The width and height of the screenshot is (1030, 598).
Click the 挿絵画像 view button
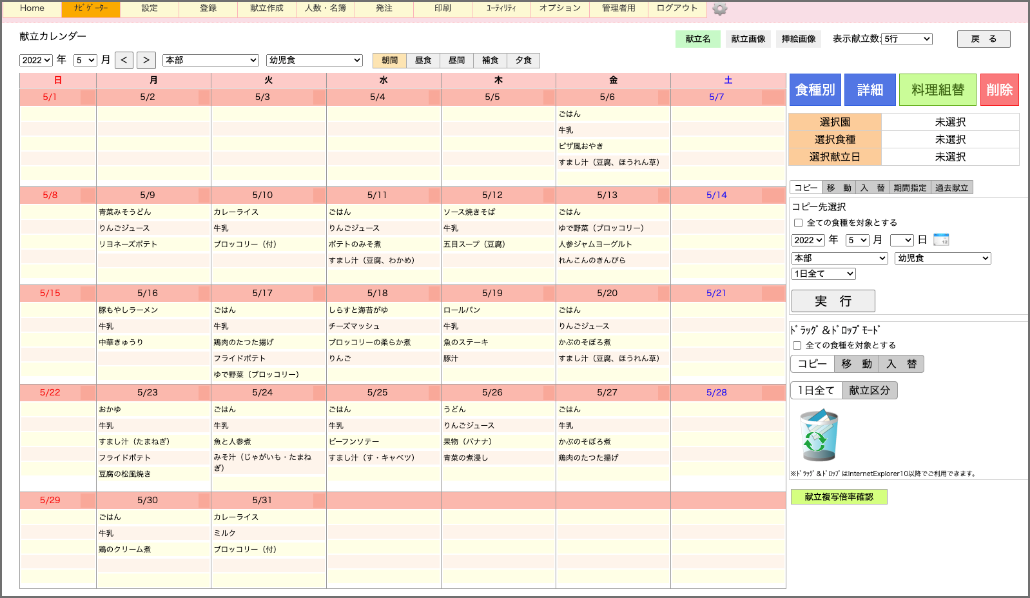[x=799, y=39]
